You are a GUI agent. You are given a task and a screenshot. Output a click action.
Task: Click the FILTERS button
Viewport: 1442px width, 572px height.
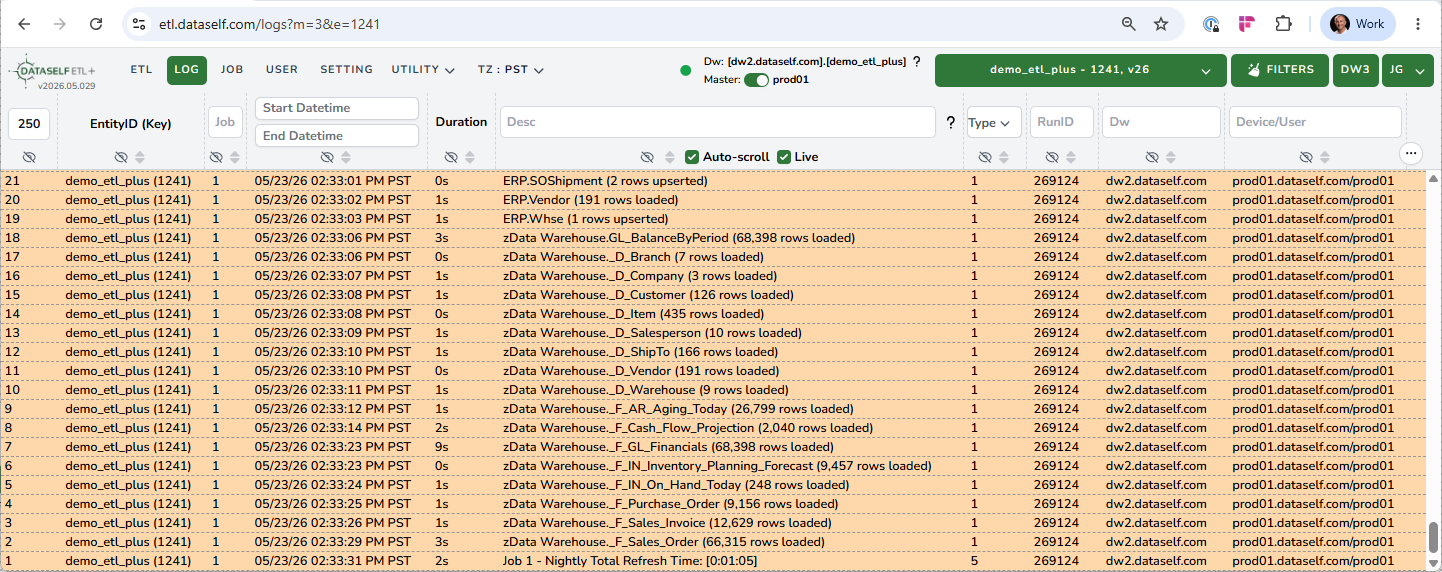[1279, 70]
